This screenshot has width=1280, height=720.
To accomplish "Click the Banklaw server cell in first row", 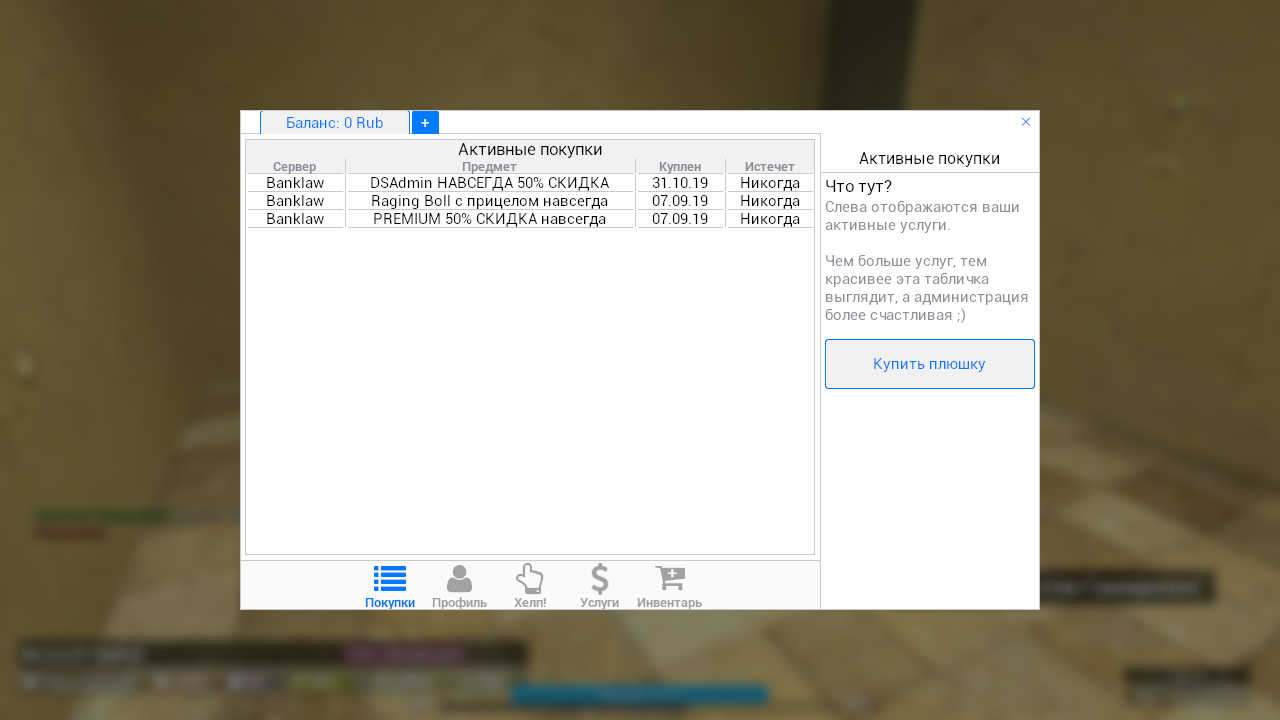I will (295, 184).
